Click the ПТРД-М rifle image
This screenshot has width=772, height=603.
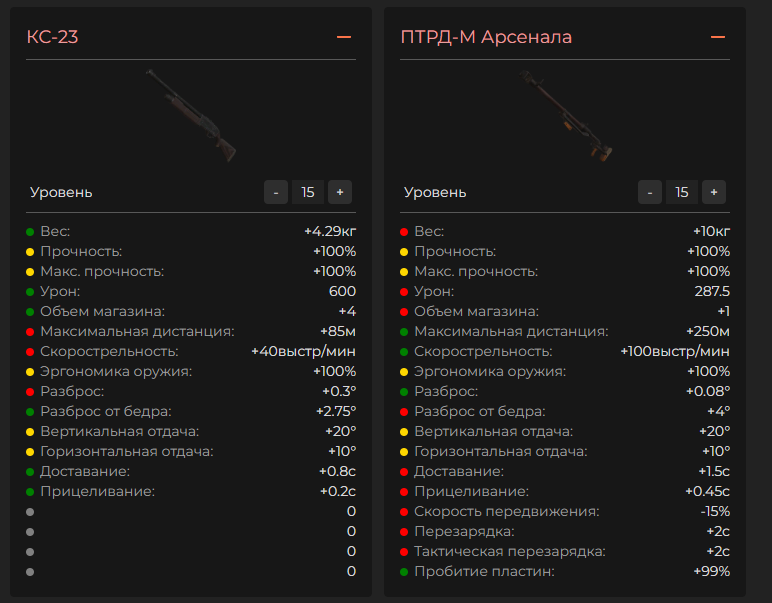[x=565, y=115]
